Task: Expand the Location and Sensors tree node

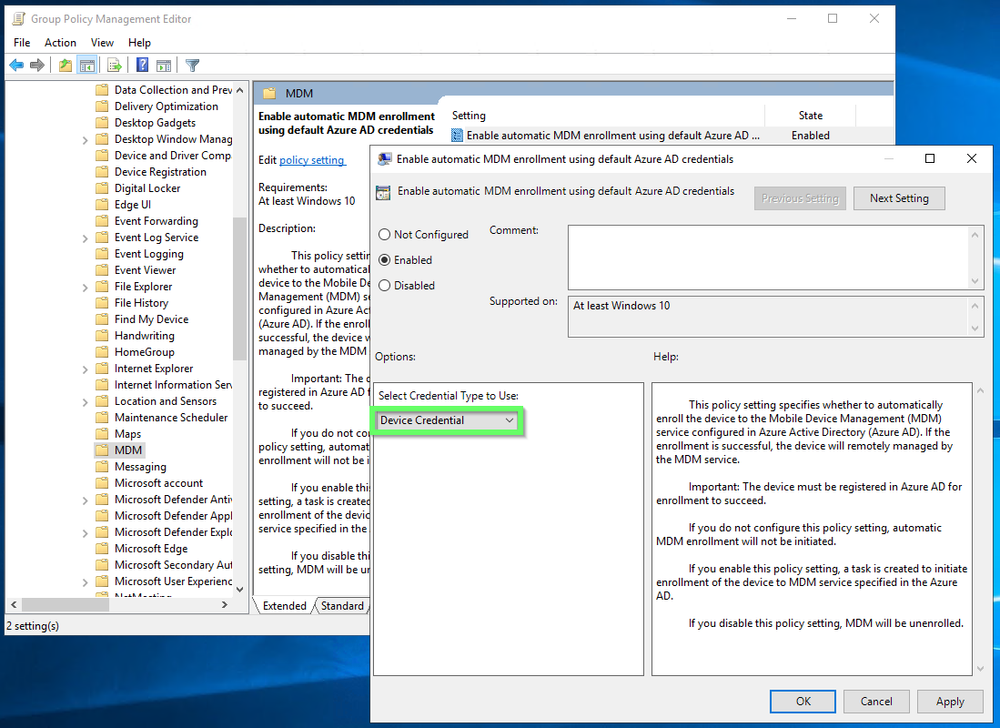Action: coord(85,402)
